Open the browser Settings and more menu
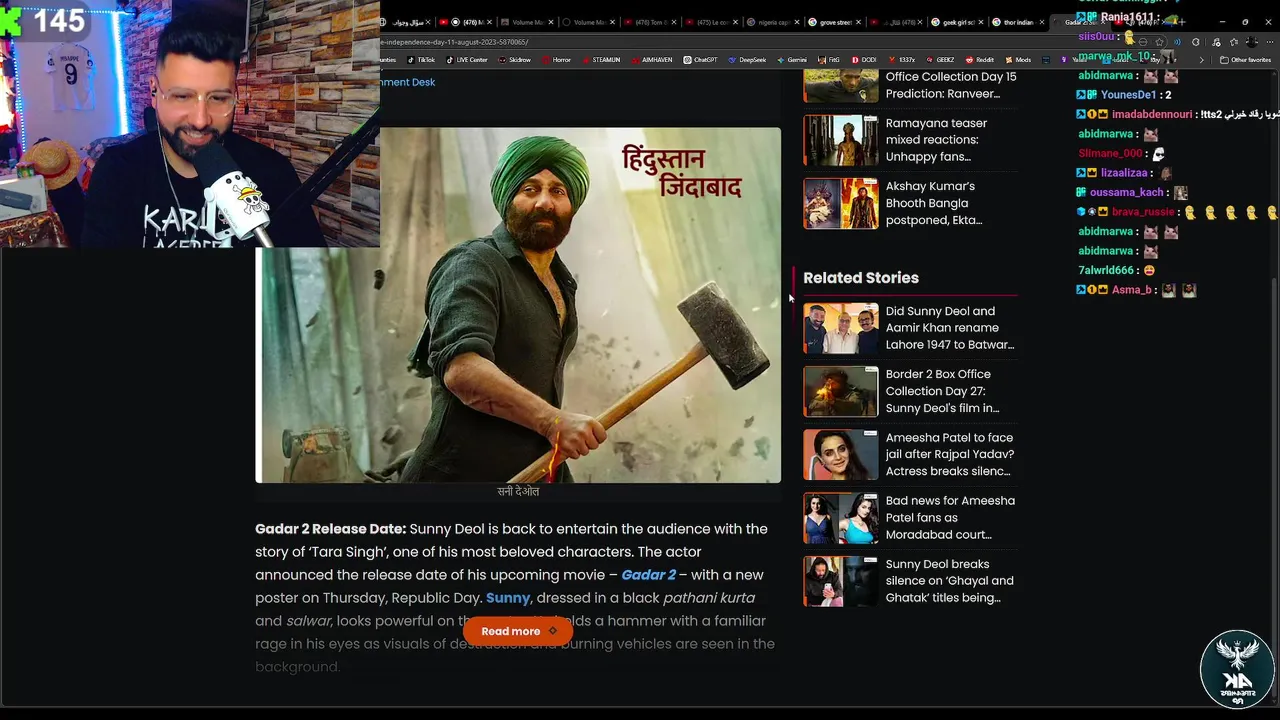 [x=1270, y=42]
